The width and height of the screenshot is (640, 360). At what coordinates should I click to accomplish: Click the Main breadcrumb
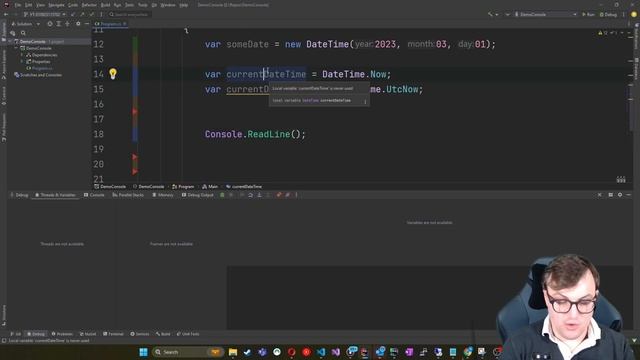tap(210, 187)
